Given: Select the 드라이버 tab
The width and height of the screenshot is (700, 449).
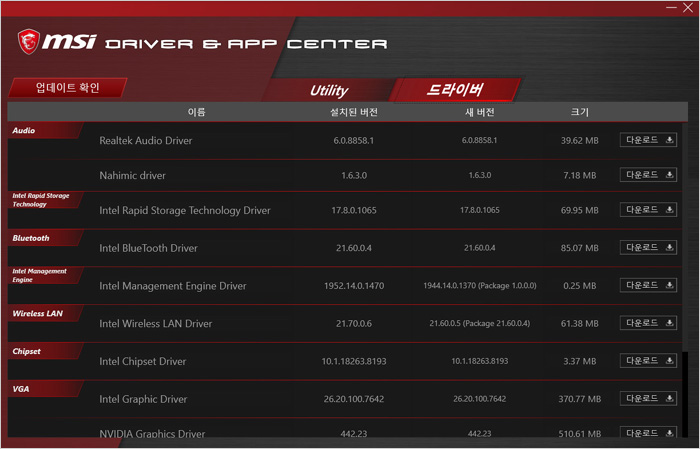Looking at the screenshot, I should 454,90.
